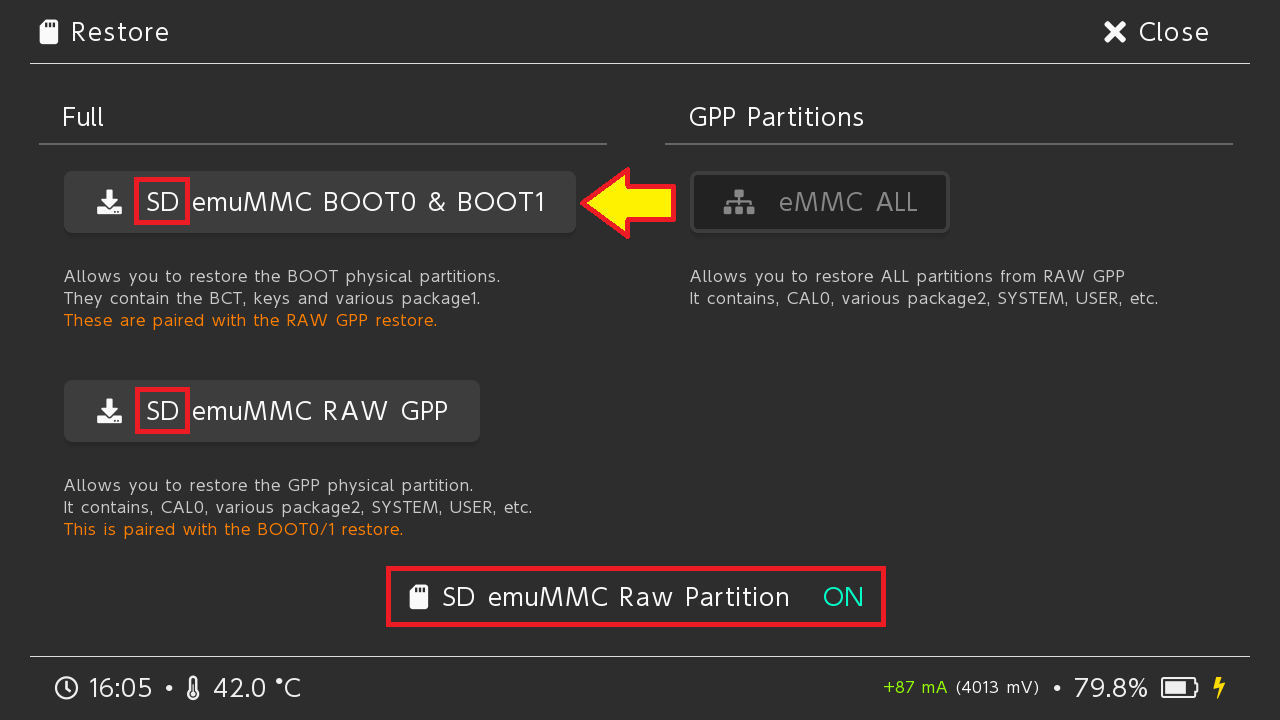Click the clock icon in status bar
This screenshot has width=1280, height=720.
[66, 688]
